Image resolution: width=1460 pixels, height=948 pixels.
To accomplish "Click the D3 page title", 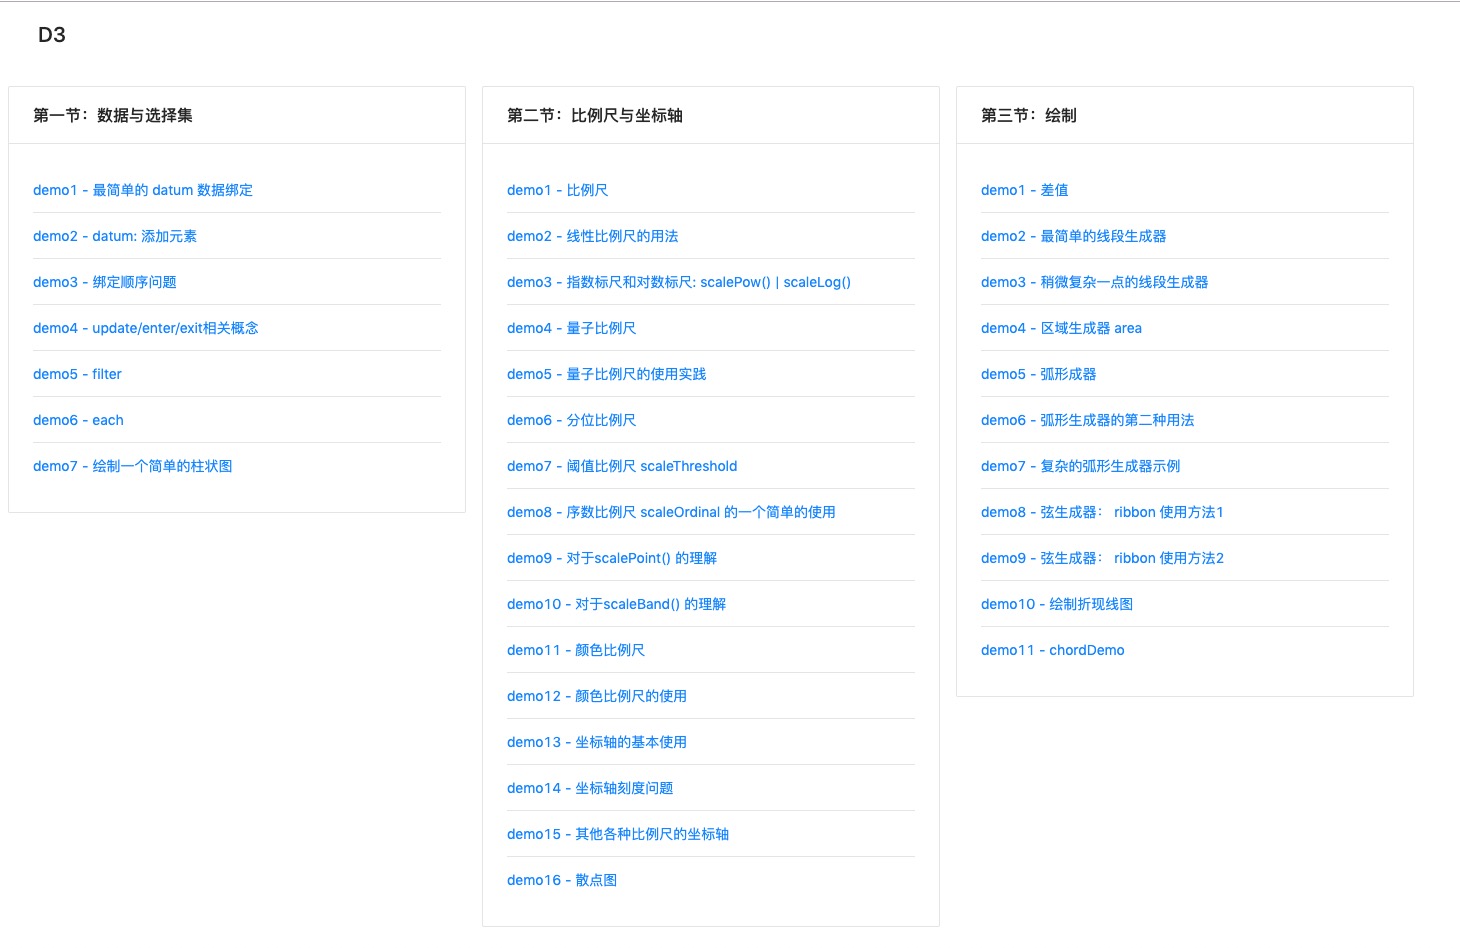I will tap(52, 35).
